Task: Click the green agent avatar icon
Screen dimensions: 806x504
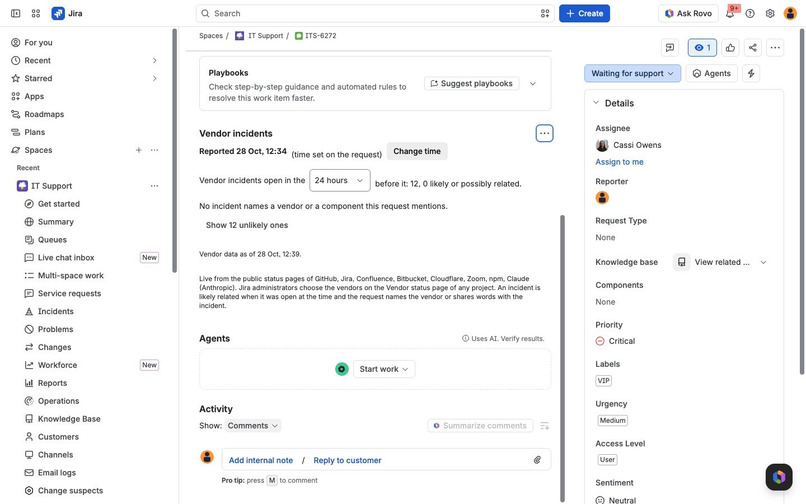Action: (x=342, y=369)
